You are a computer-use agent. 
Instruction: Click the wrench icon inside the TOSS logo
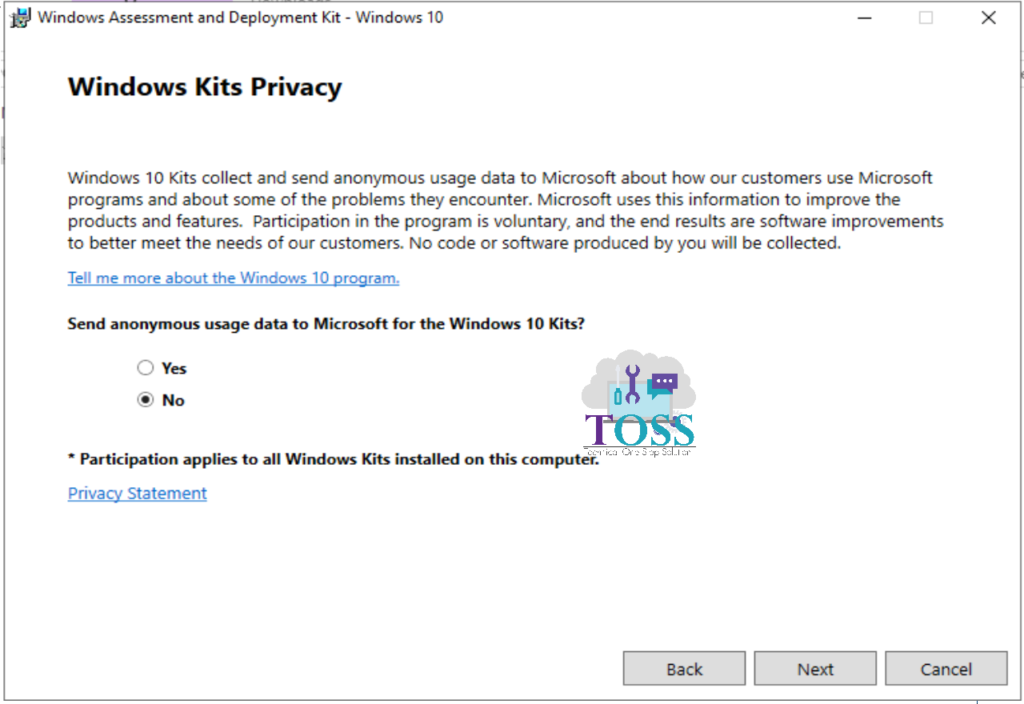[633, 382]
